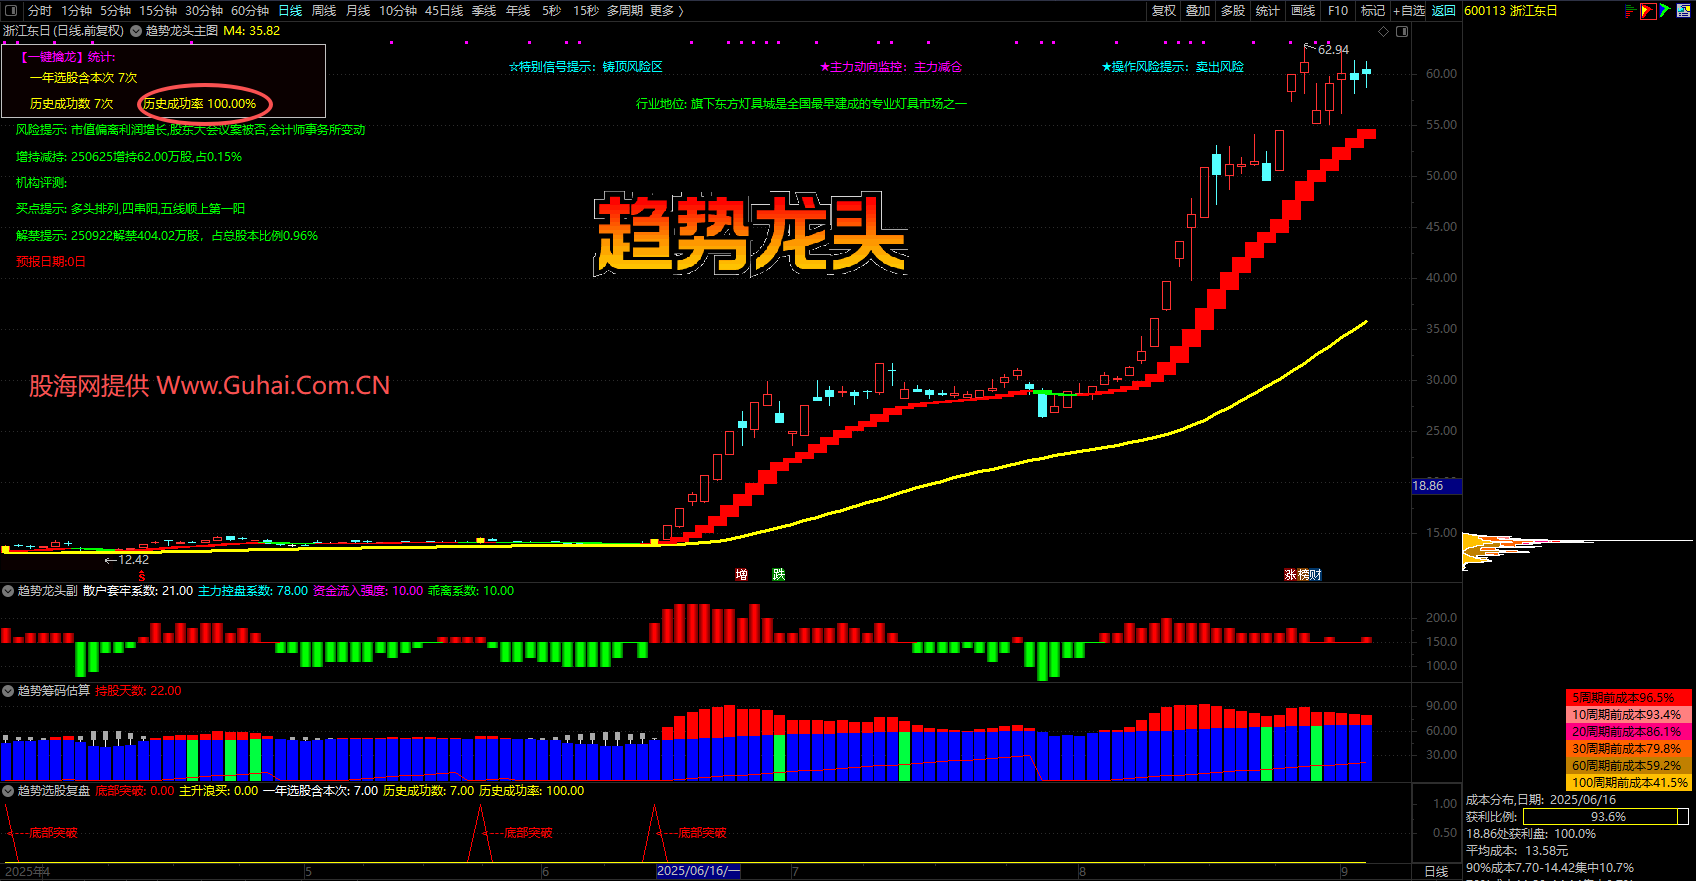Open the 复权 adjustment menu
This screenshot has width=1696, height=881.
click(1164, 10)
